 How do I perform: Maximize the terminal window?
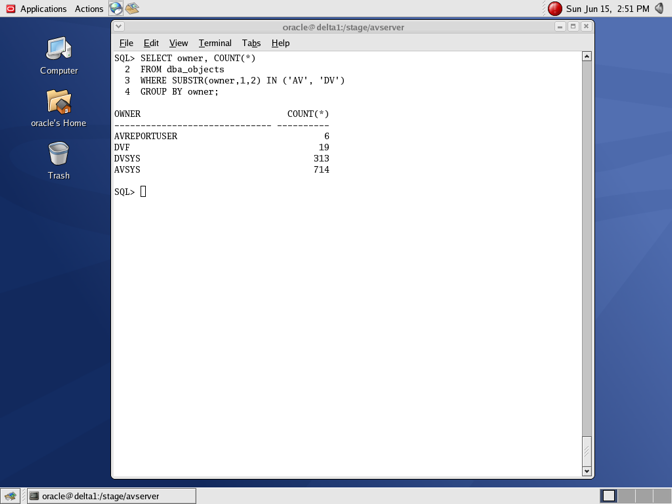click(573, 27)
